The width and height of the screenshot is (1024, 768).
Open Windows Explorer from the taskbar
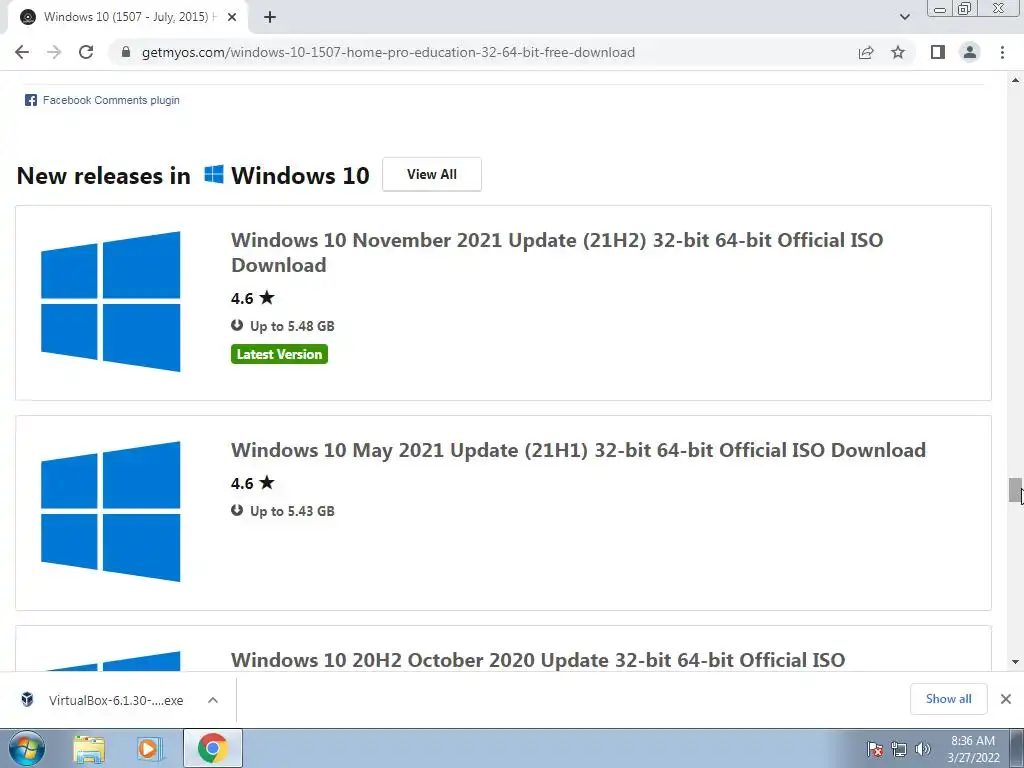pos(89,749)
